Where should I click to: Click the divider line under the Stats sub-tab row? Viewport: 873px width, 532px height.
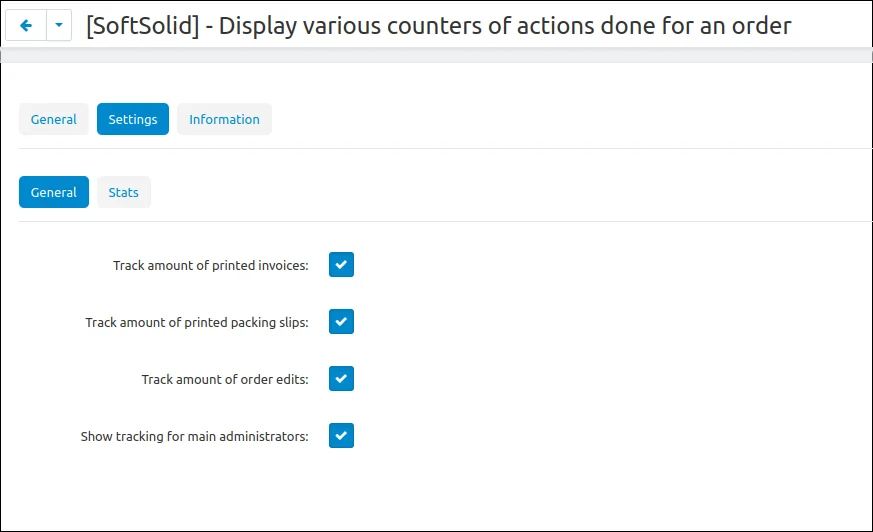(436, 221)
